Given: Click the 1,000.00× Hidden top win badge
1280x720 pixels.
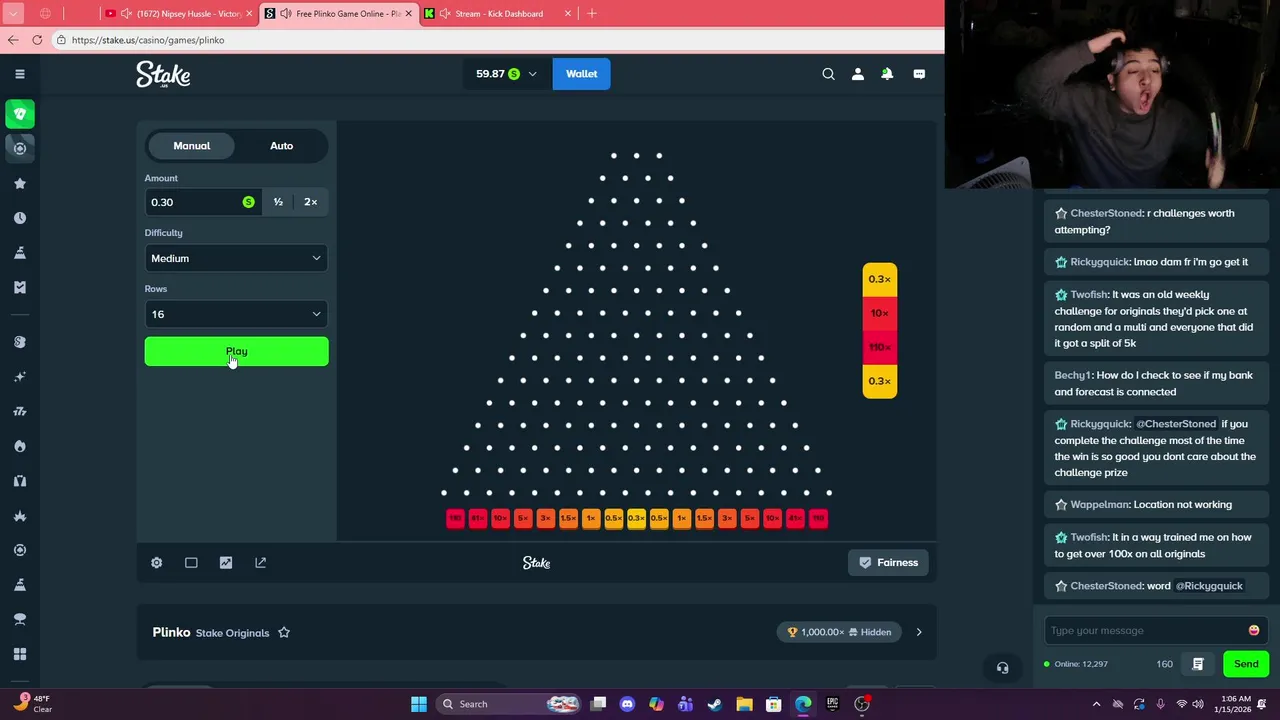Looking at the screenshot, I should (840, 632).
